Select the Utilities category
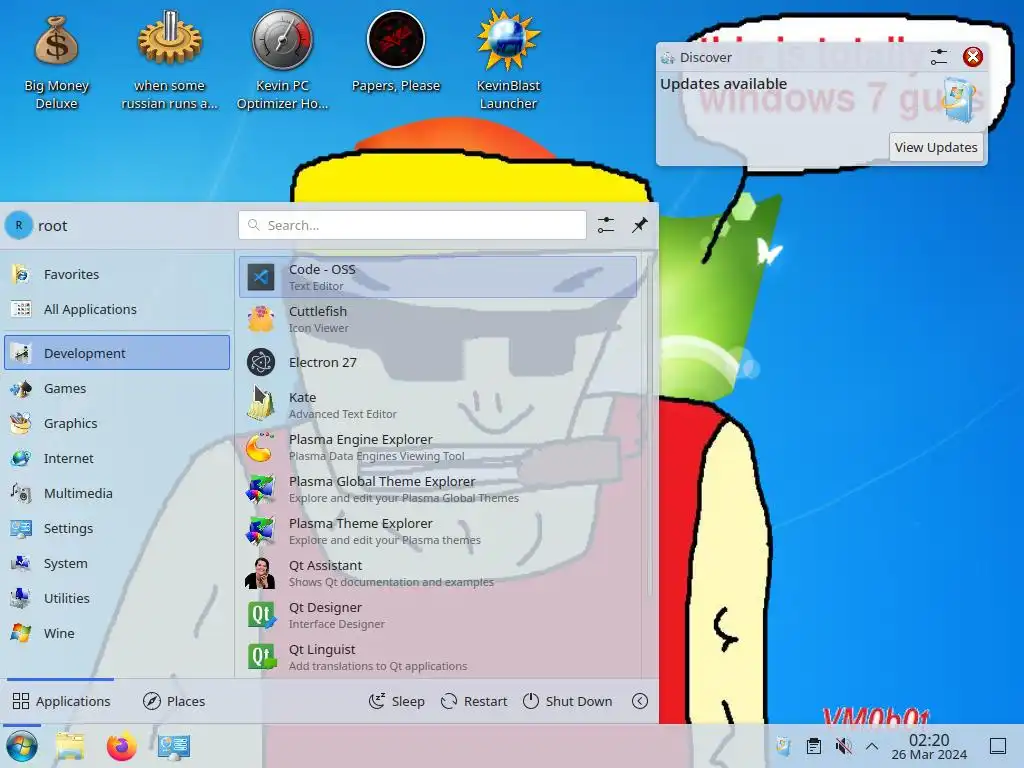The image size is (1024, 768). pos(118,598)
